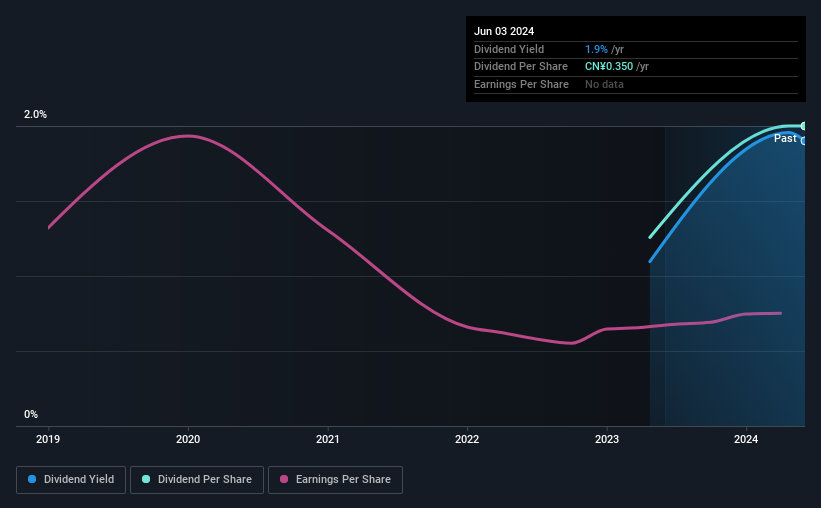
Task: Select the 2022 x-axis label
Action: tap(467, 439)
